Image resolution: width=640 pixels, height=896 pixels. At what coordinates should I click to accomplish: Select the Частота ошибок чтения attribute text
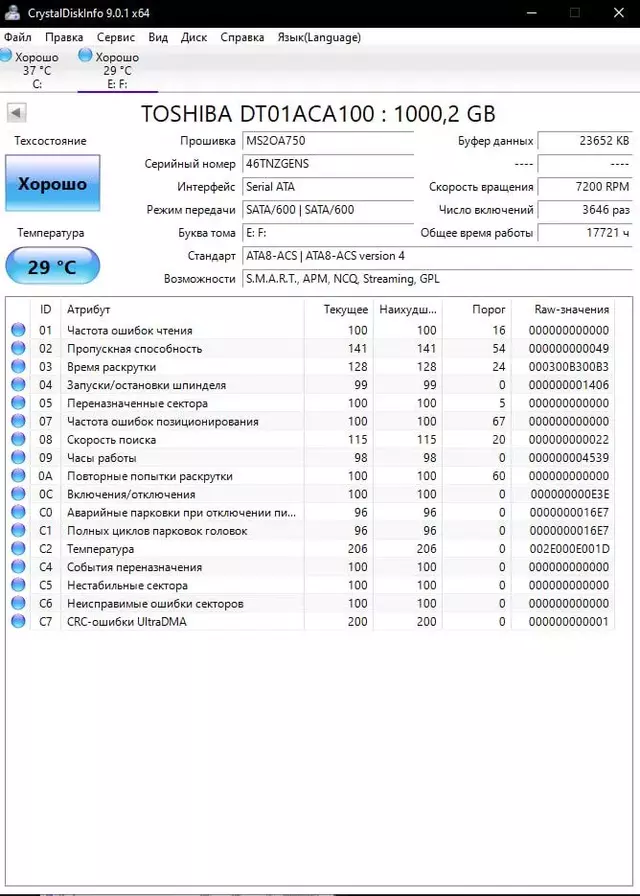tap(130, 330)
